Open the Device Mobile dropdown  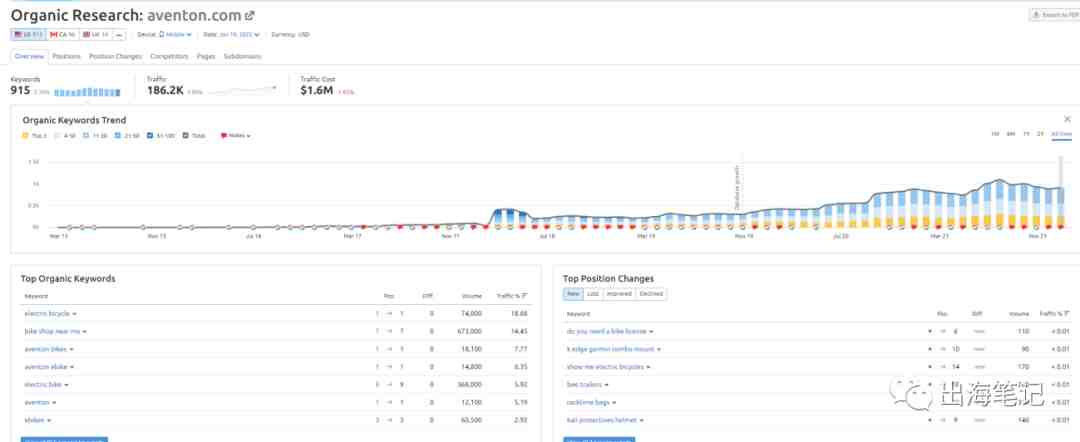pos(175,34)
